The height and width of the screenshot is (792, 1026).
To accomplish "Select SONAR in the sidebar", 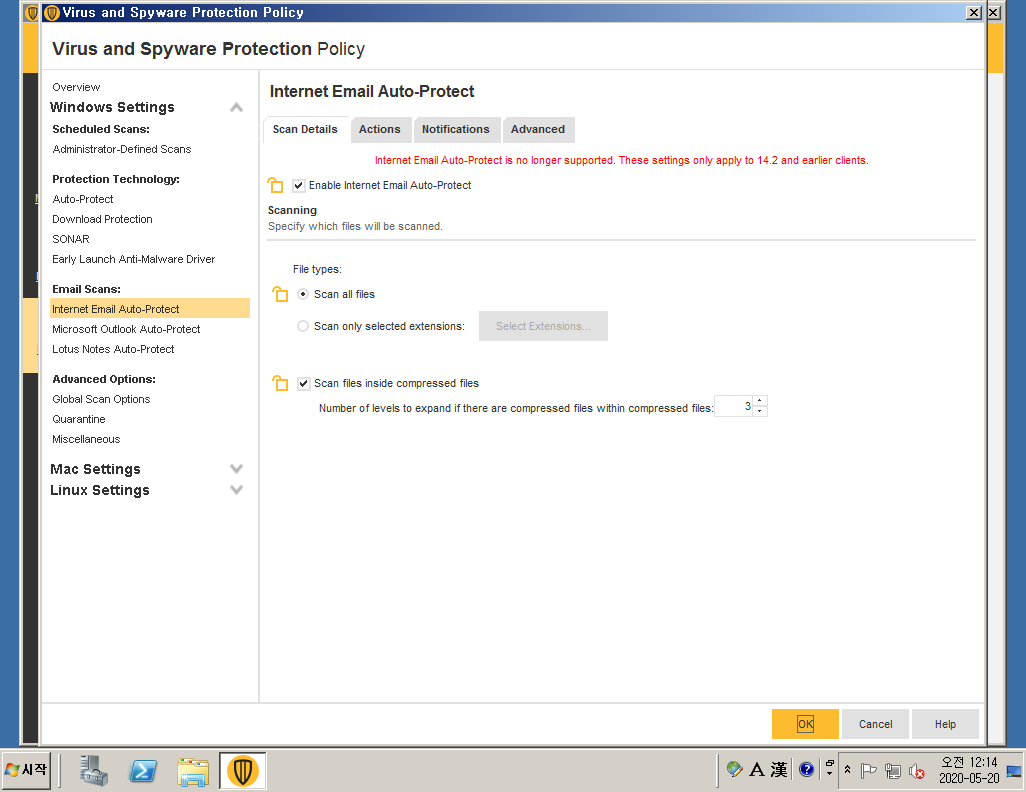I will tap(71, 239).
